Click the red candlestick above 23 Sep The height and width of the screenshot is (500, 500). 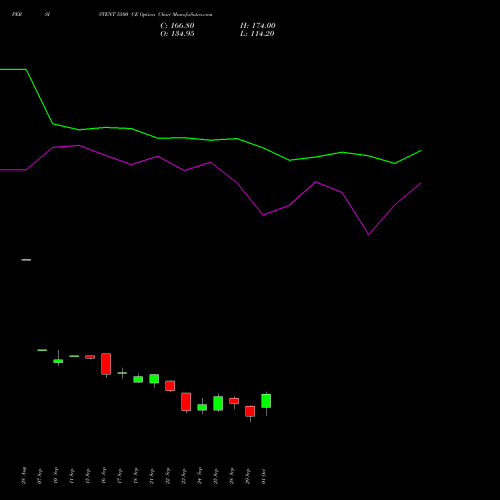(x=186, y=402)
